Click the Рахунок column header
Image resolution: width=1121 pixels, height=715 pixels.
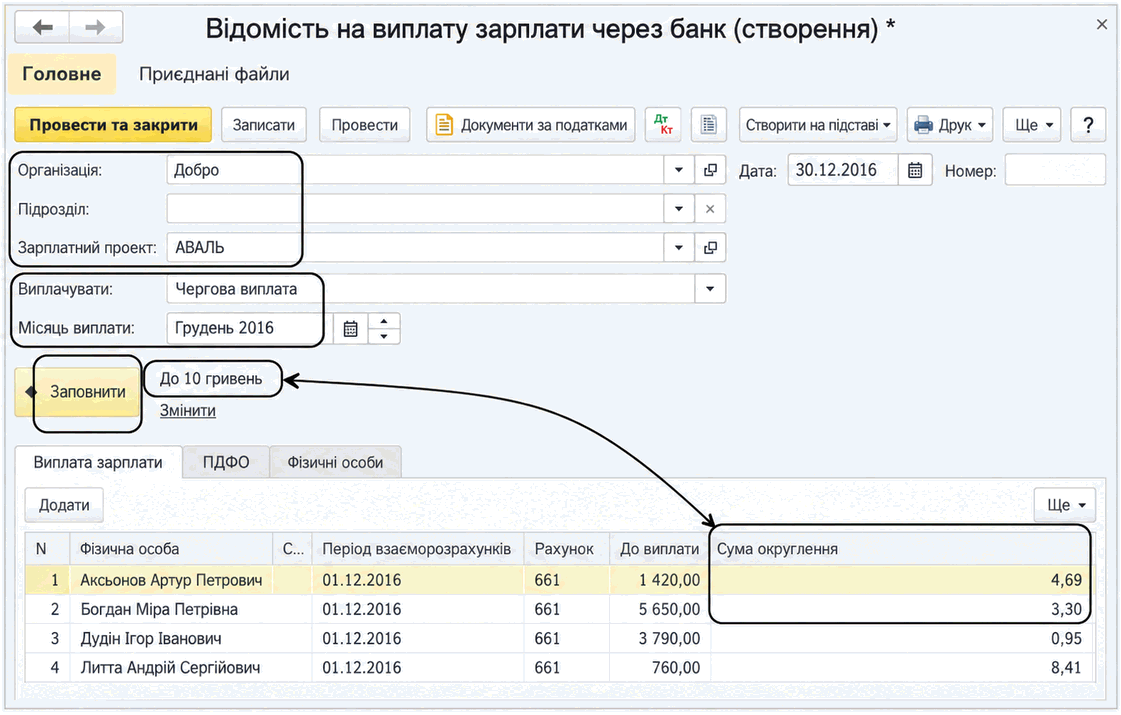tap(566, 549)
